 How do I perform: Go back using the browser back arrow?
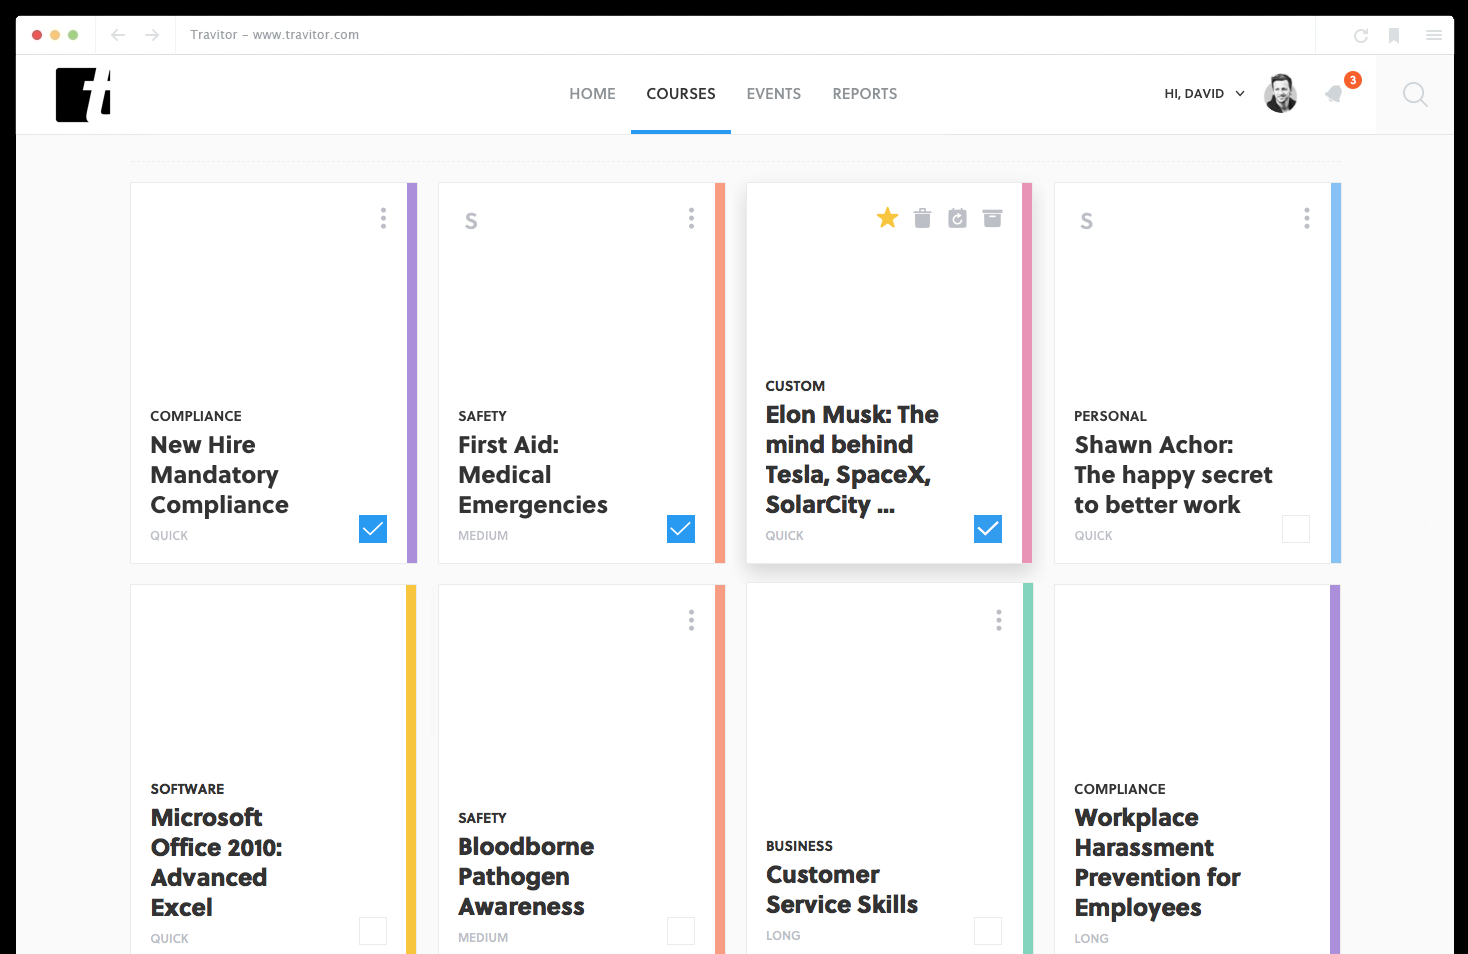pos(118,35)
